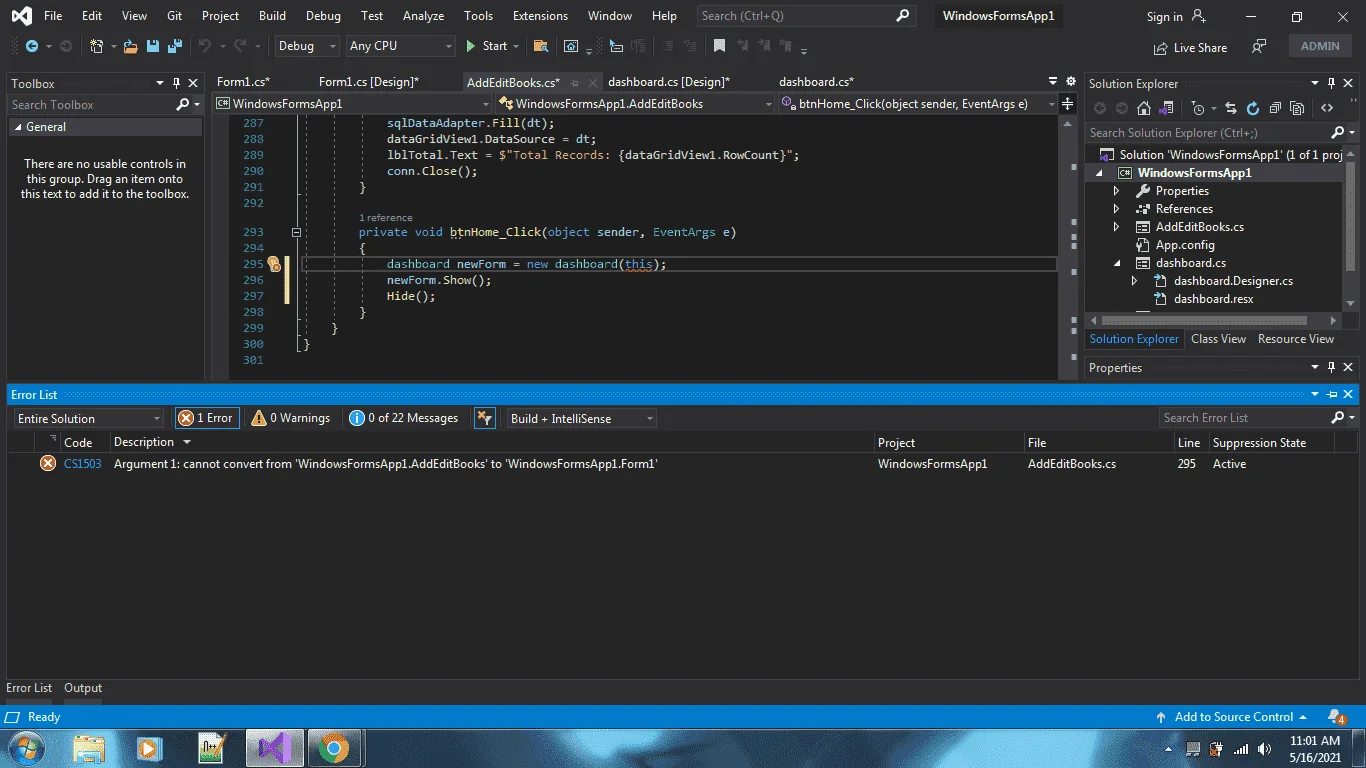Click Pending Changes Filter clock icon
1366x768 pixels.
pyautogui.click(x=1198, y=108)
